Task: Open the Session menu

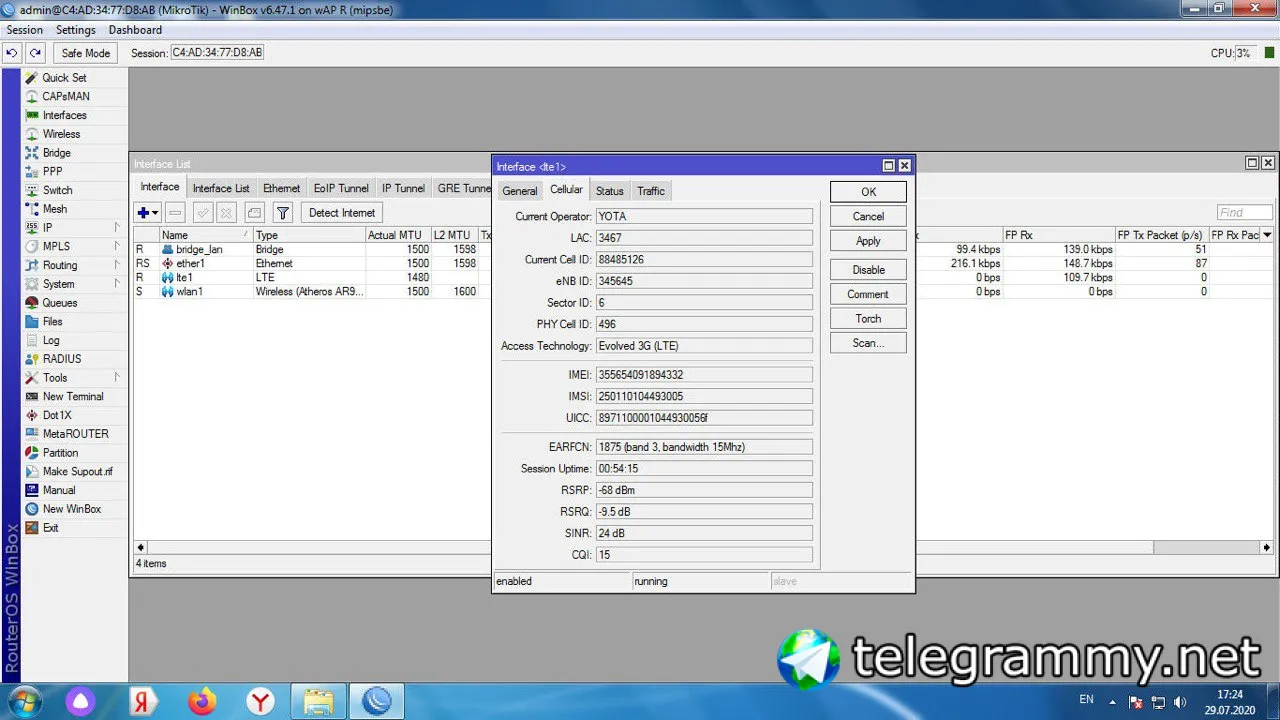Action: click(25, 30)
